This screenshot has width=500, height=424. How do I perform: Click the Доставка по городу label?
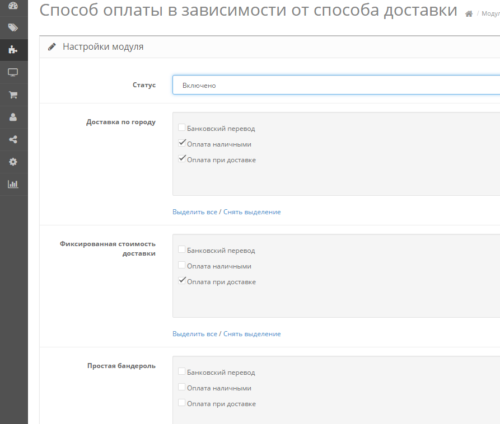(x=121, y=122)
